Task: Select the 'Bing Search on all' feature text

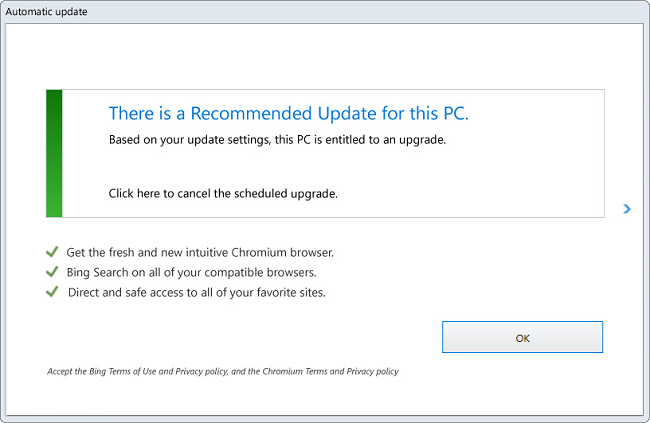Action: click(190, 272)
